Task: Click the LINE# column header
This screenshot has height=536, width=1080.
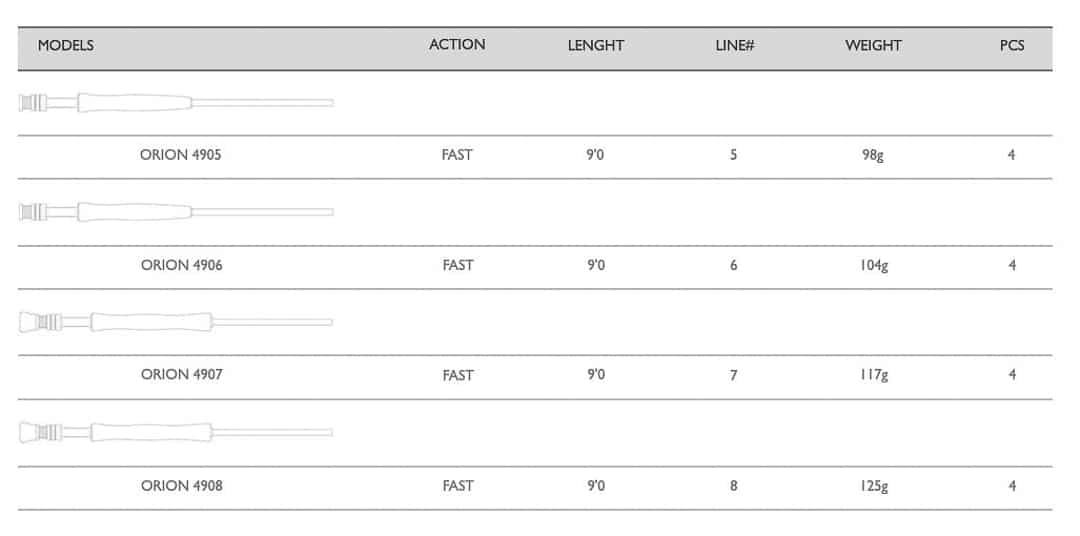Action: pos(734,46)
